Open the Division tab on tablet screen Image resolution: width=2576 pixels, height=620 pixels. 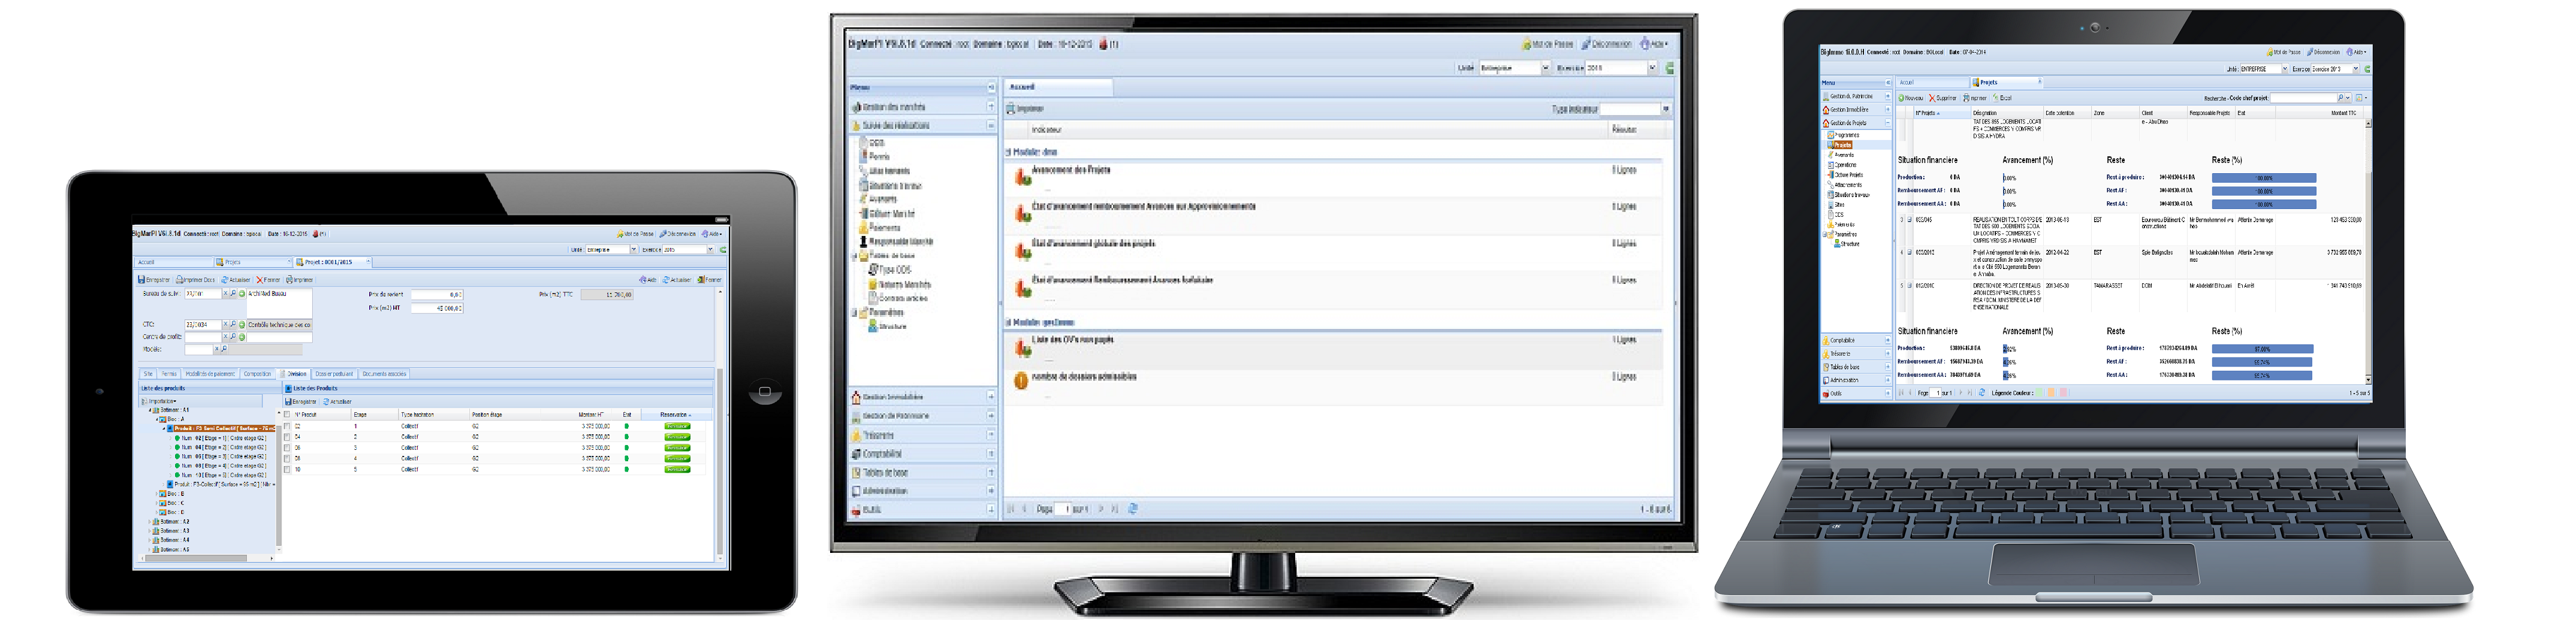tap(294, 374)
